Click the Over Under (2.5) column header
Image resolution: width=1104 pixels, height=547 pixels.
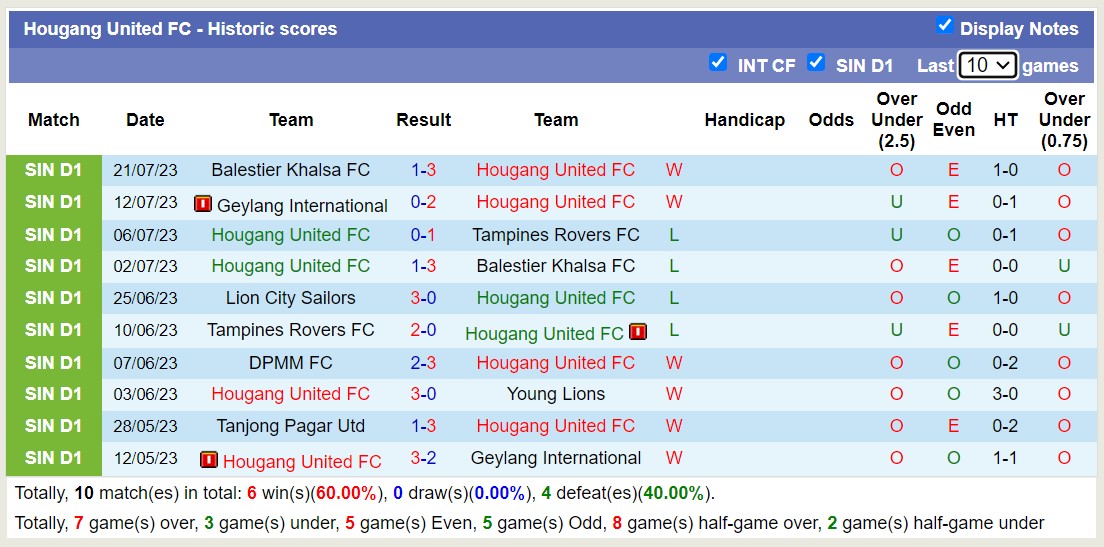[896, 120]
